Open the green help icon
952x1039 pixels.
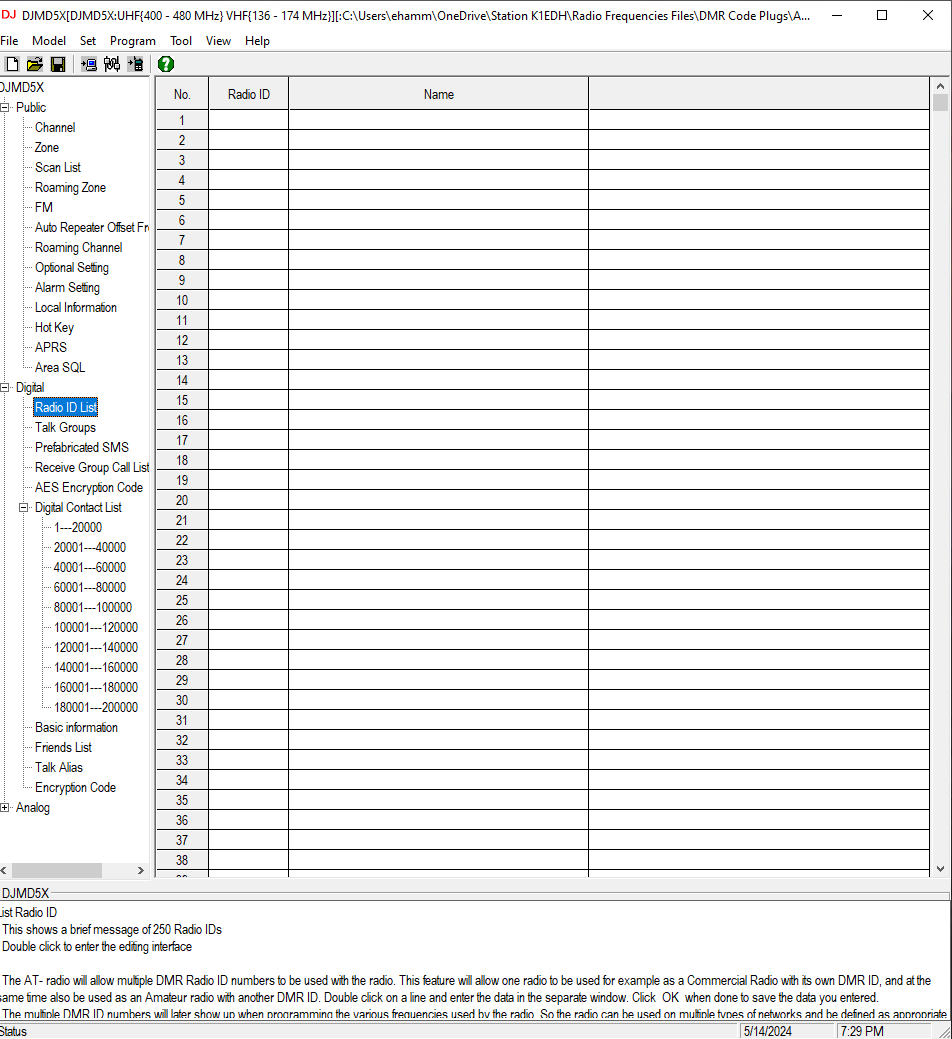[166, 64]
